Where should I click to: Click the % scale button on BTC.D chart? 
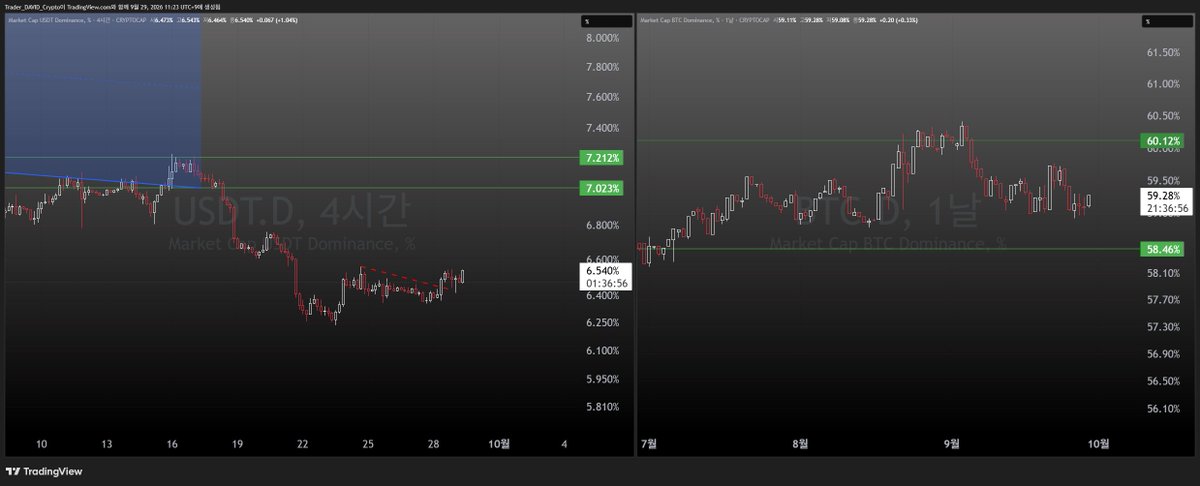coord(1167,21)
